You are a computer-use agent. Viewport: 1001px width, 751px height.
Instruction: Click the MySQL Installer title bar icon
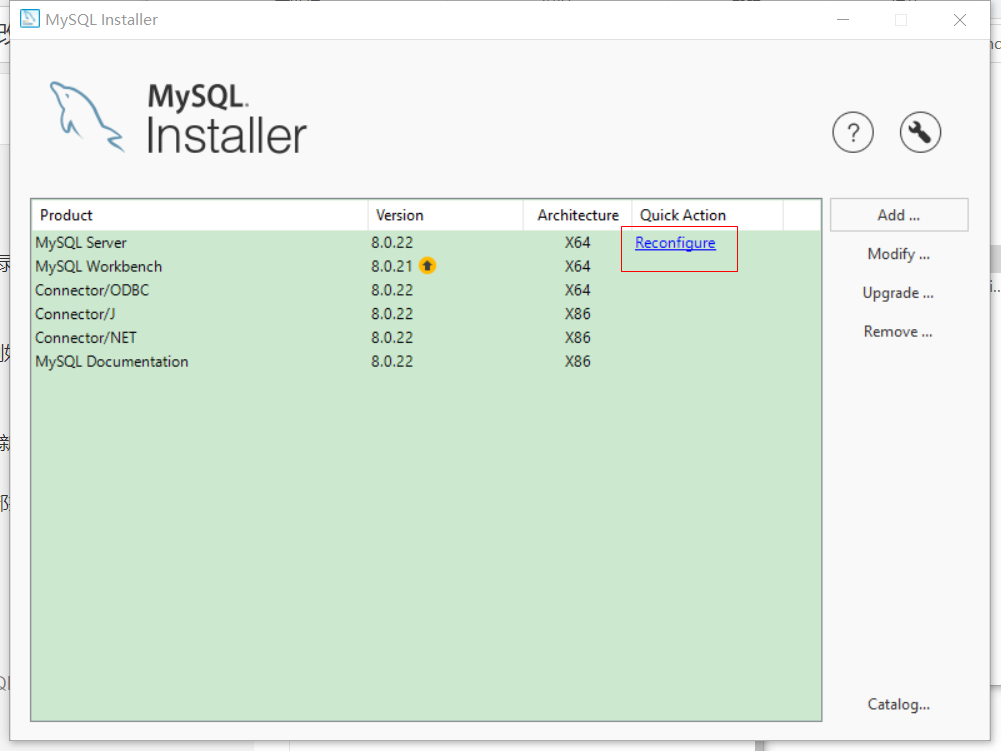28,18
